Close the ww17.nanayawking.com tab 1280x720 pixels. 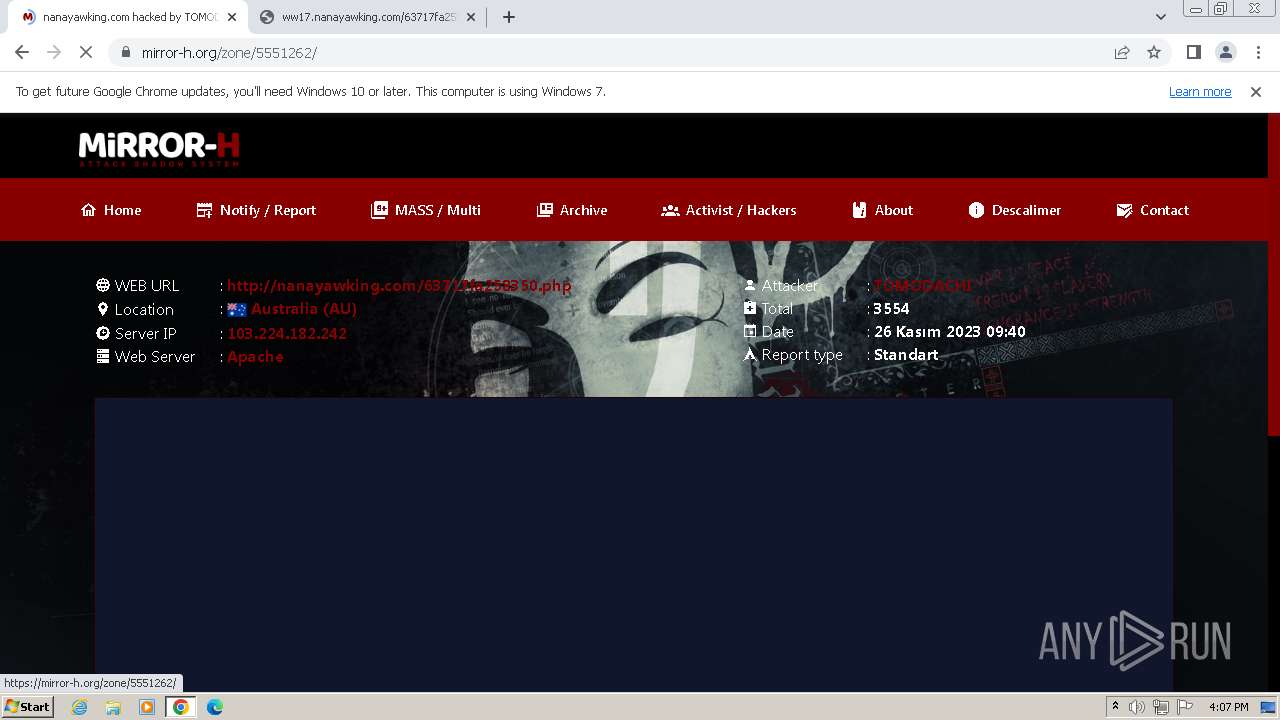[470, 17]
